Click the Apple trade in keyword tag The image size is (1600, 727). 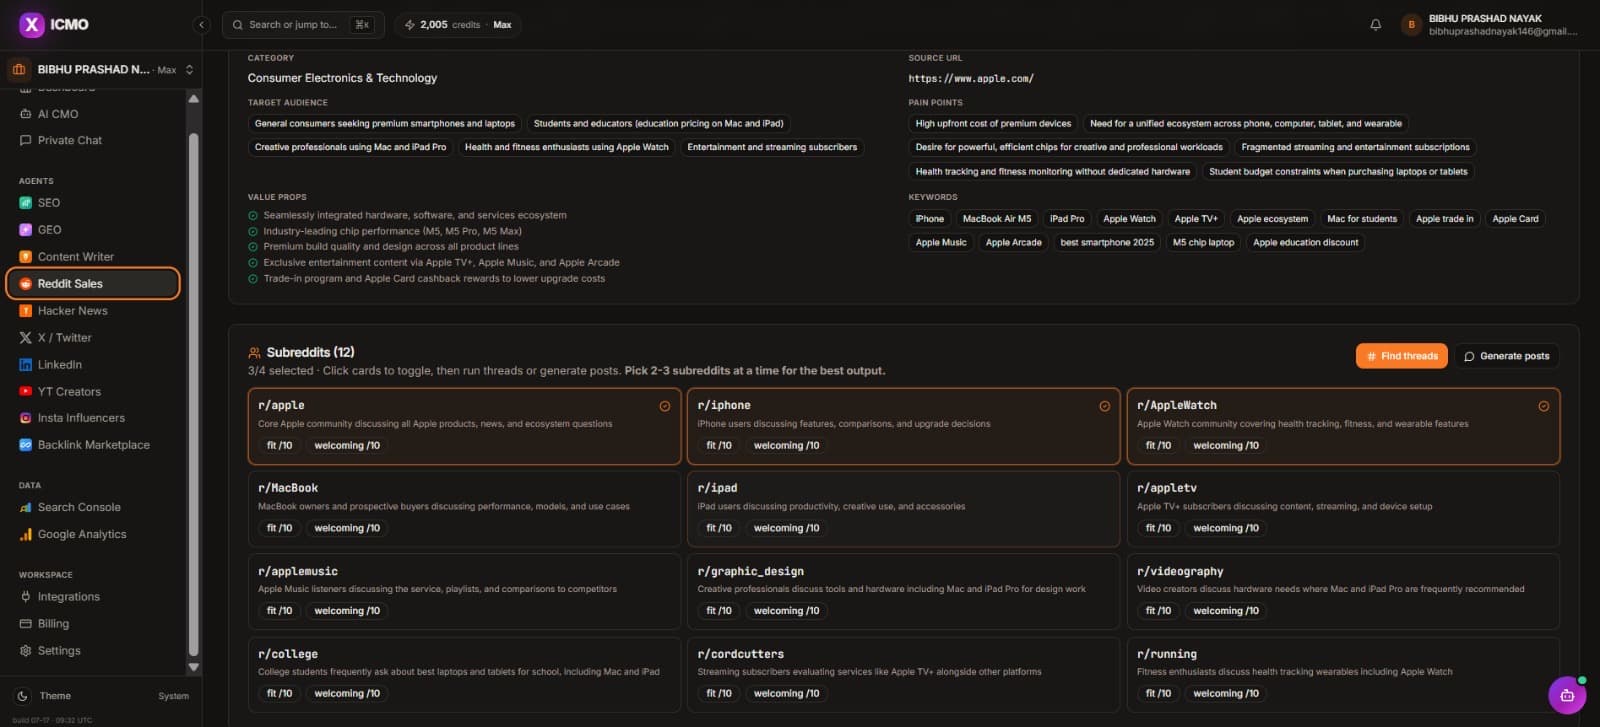pos(1444,219)
